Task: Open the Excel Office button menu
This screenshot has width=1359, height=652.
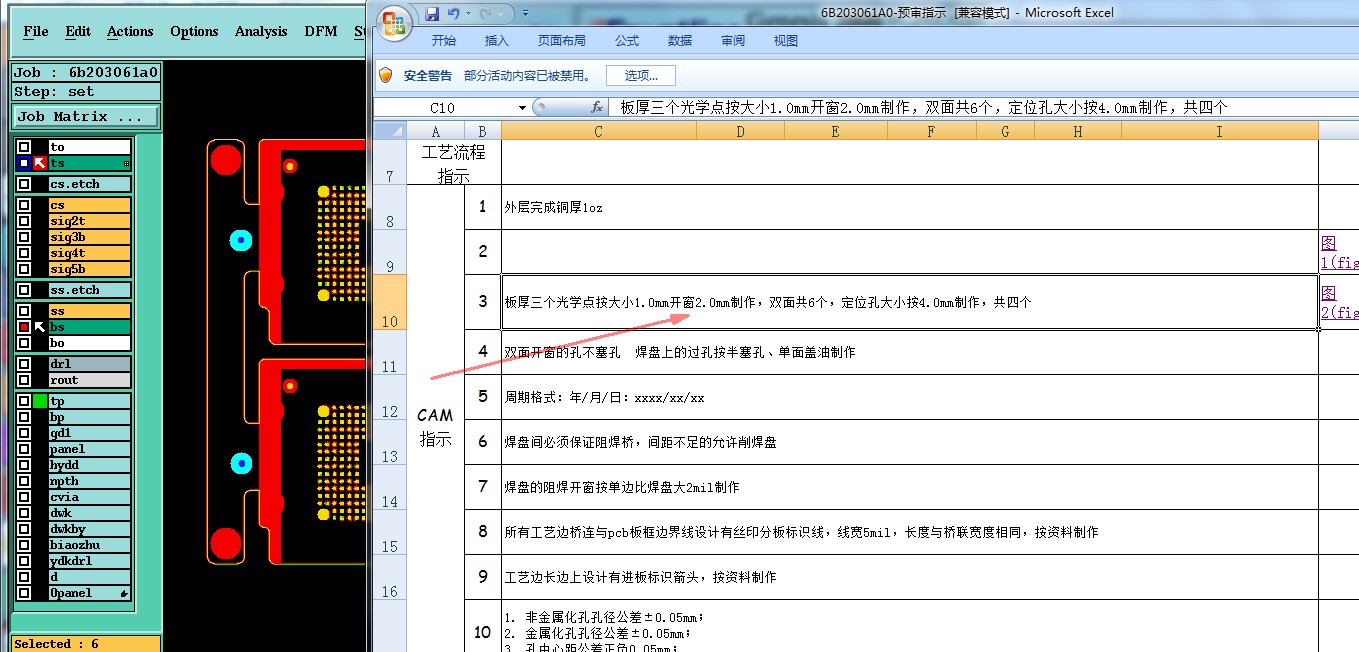Action: coord(395,21)
